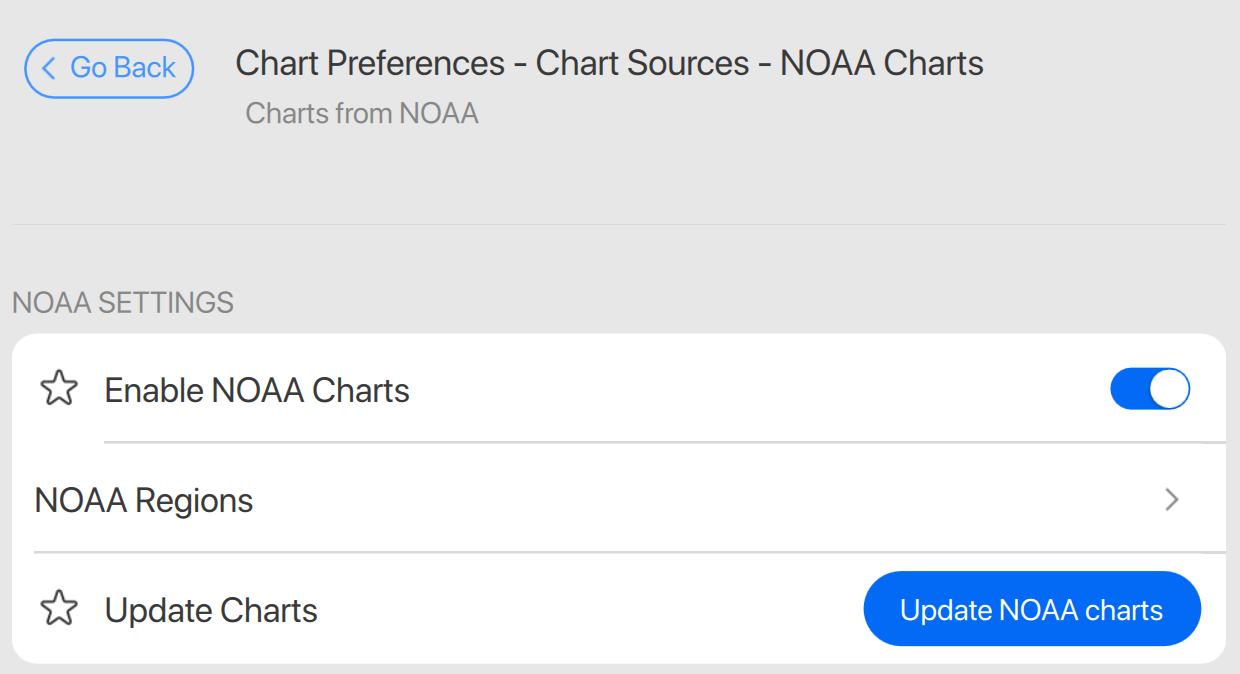Screen dimensions: 1240x674
Task: Click the NOAA SETTINGS section header
Action: tap(123, 302)
